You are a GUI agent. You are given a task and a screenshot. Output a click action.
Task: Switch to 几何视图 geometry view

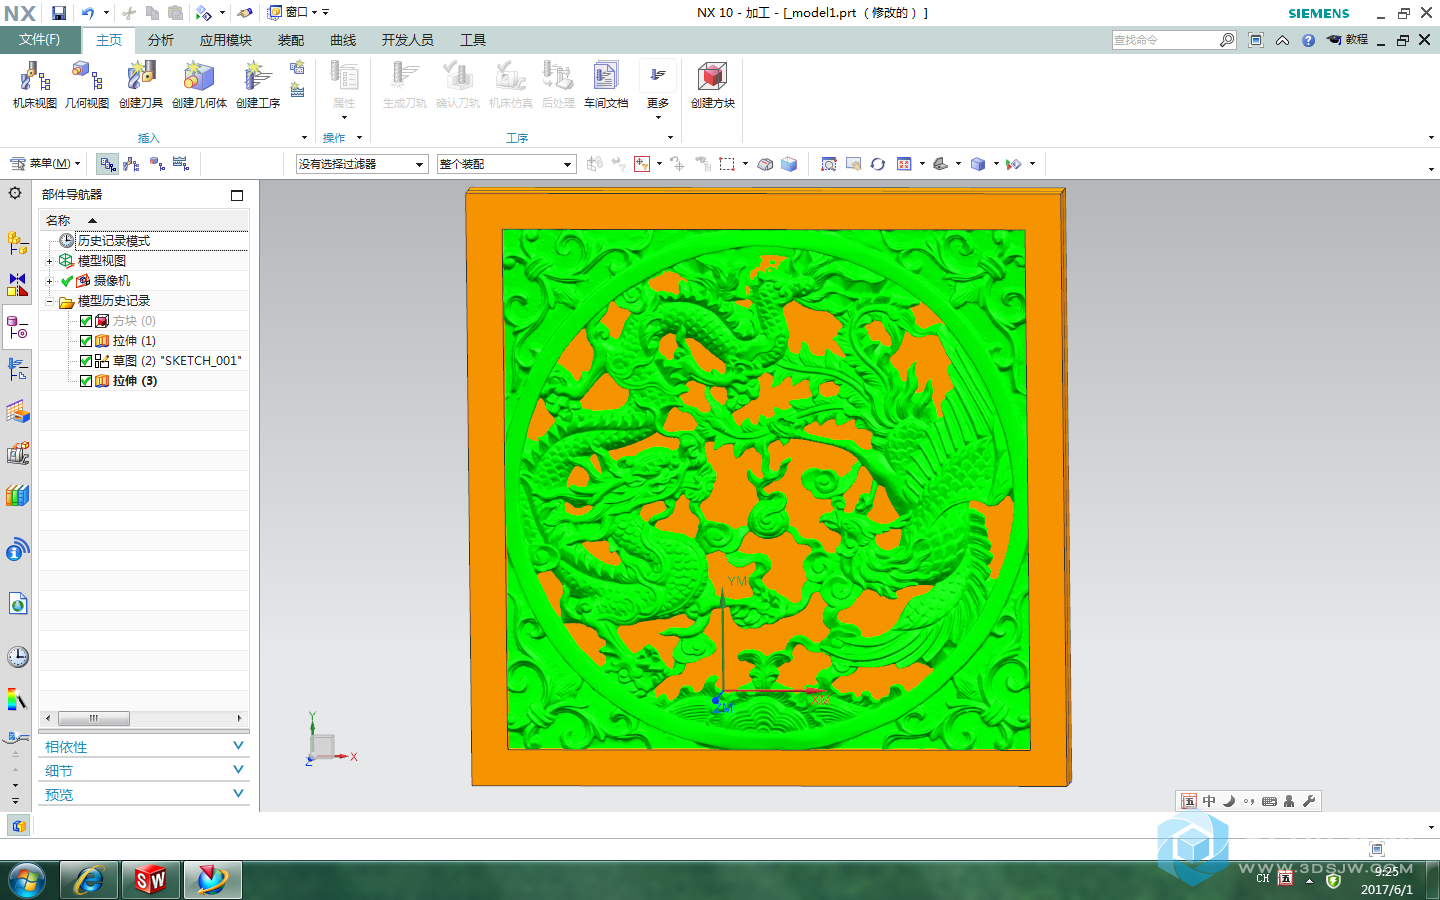(87, 84)
